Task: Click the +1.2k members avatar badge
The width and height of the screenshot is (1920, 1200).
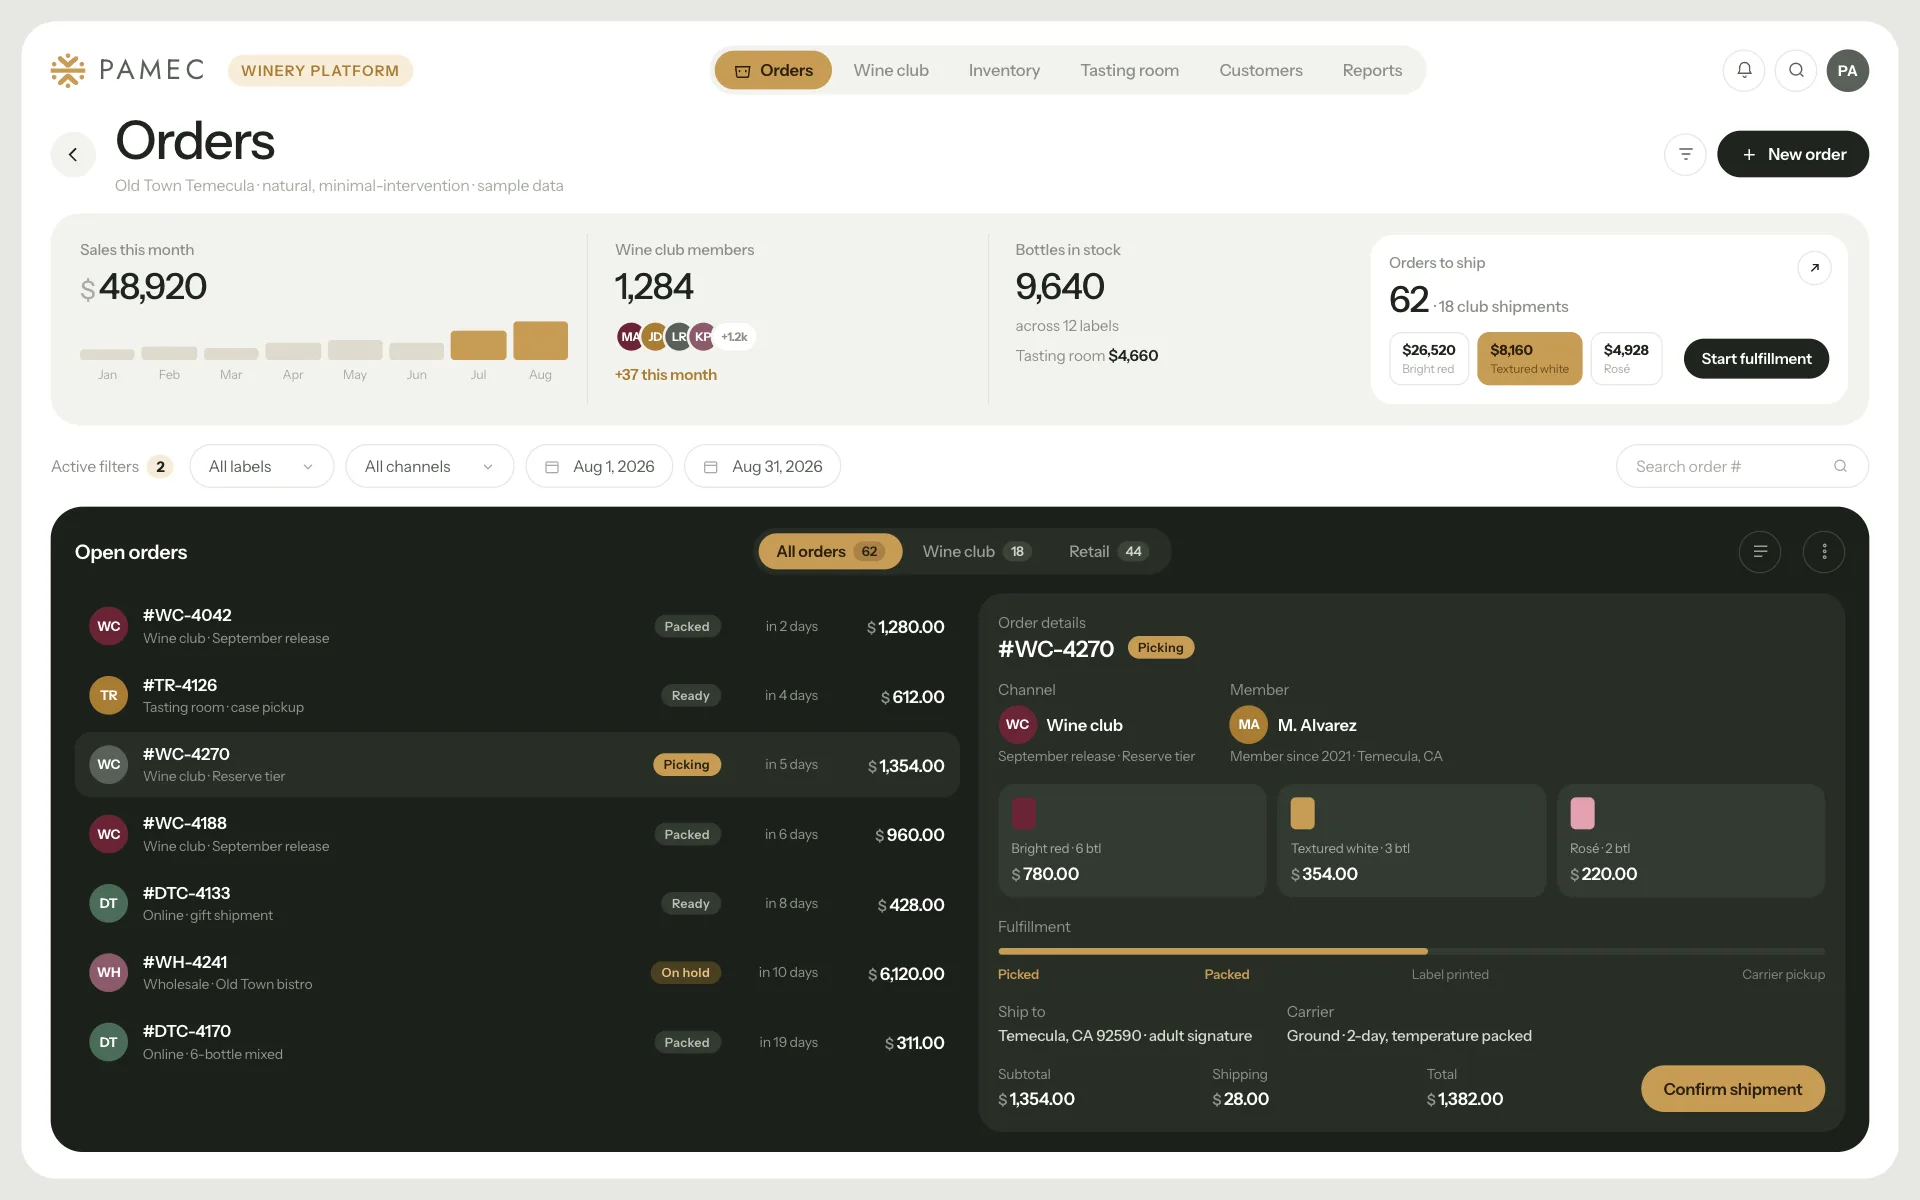Action: tap(734, 337)
